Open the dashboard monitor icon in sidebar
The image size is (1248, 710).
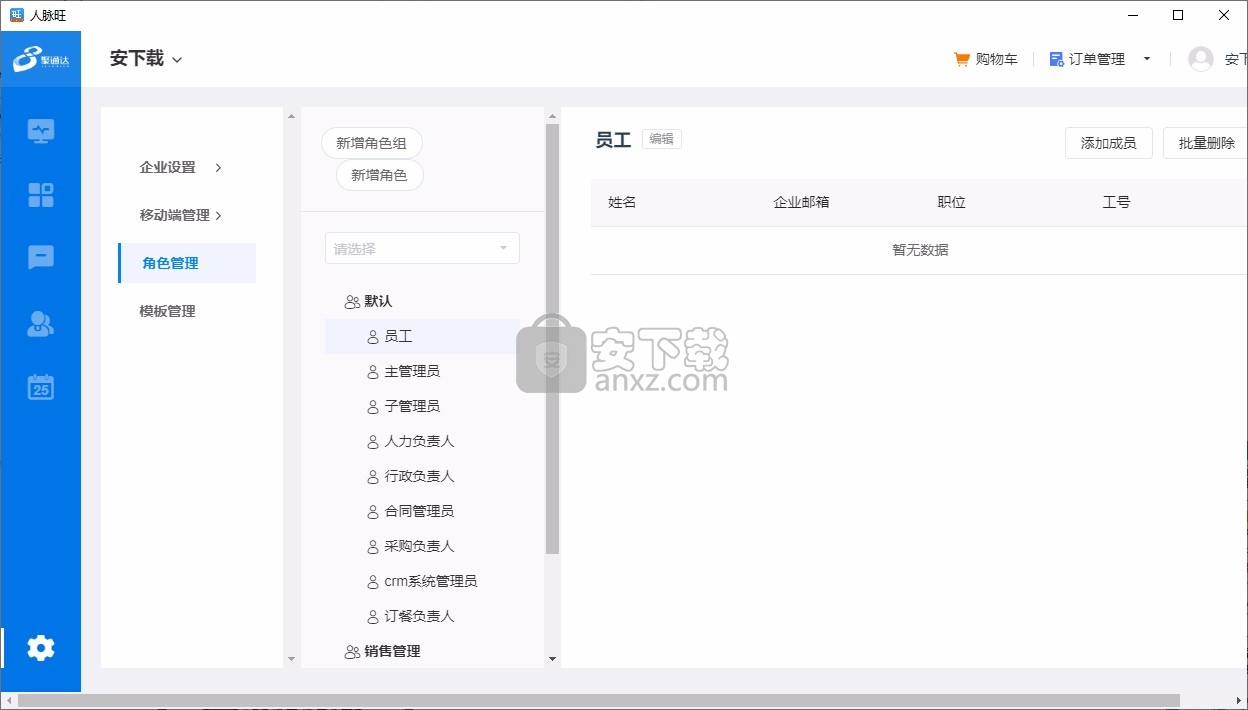41,131
